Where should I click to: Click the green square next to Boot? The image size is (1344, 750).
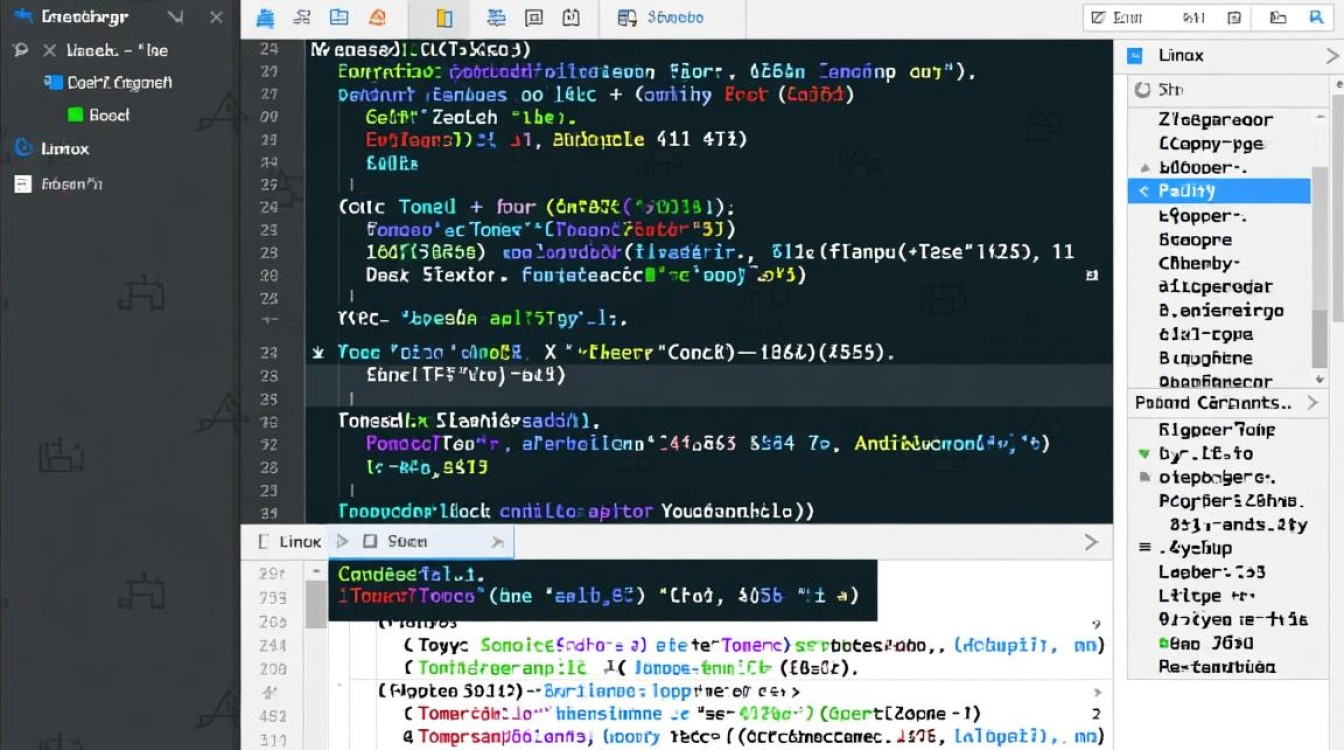click(75, 115)
